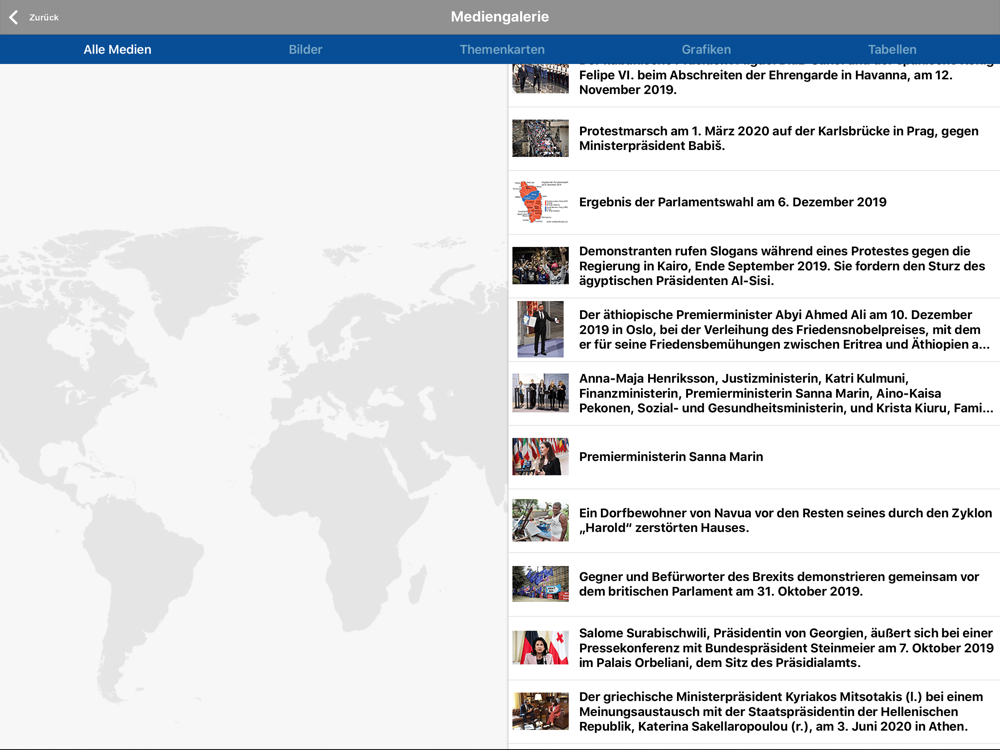Open the Tabellen tab
Viewport: 1000px width, 750px height.
click(x=892, y=49)
